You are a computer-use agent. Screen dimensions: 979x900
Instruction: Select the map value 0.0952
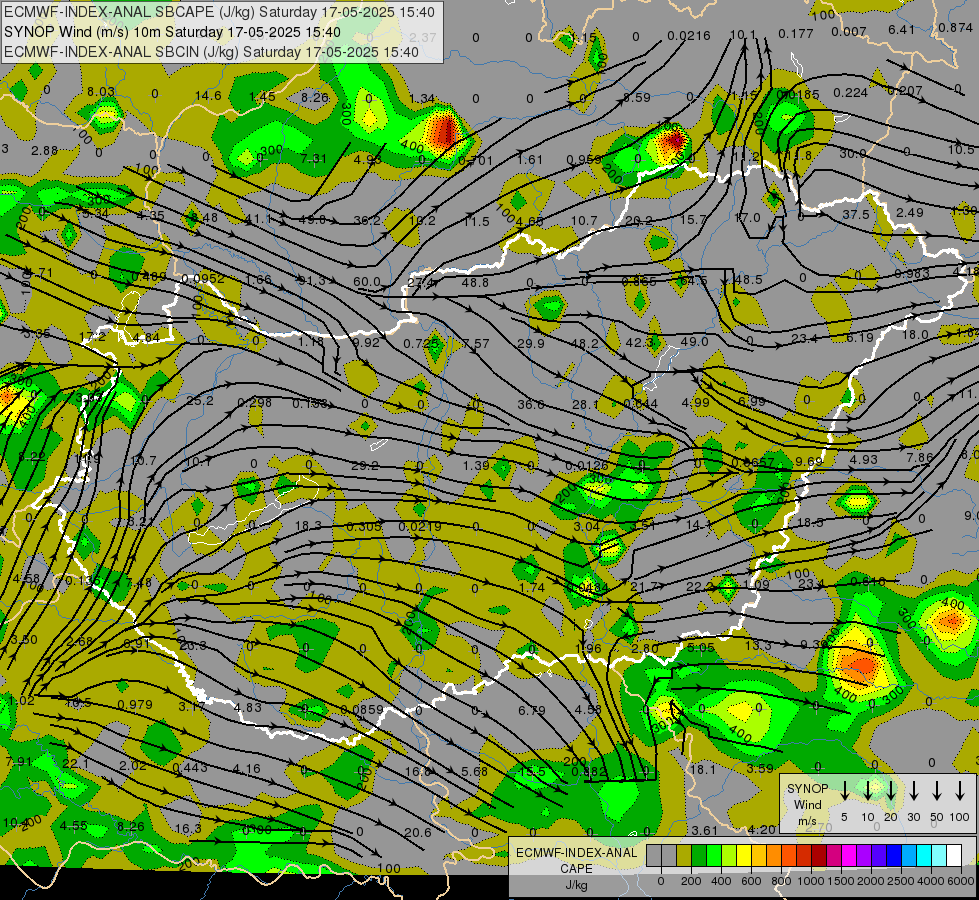[204, 279]
